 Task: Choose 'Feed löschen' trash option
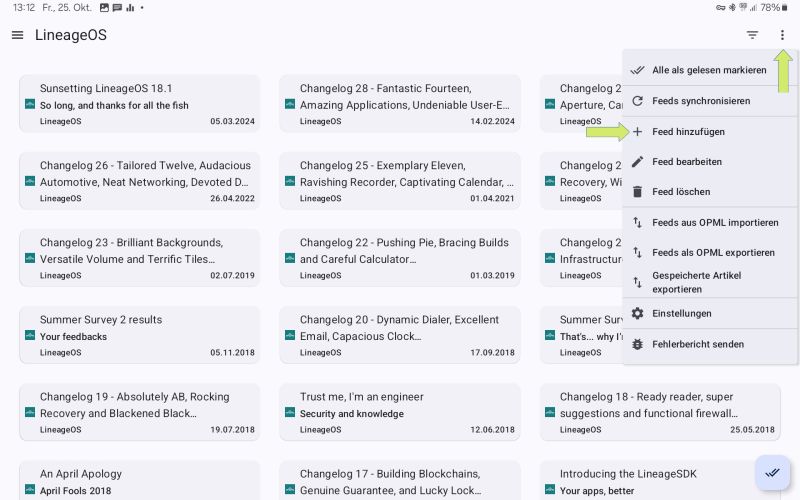[681, 191]
